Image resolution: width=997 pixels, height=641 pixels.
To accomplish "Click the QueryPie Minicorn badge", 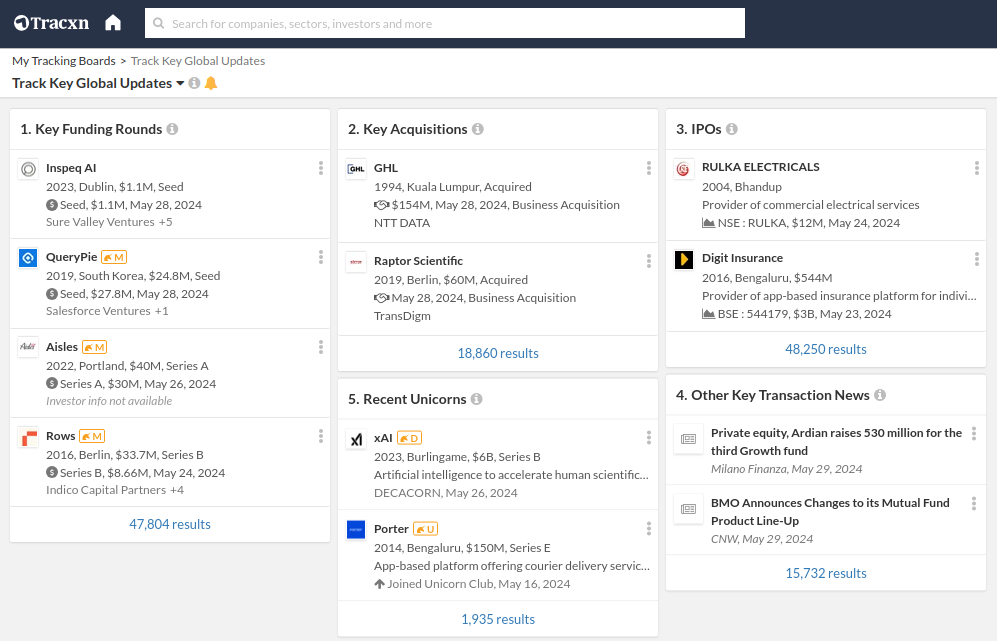I will tap(114, 258).
